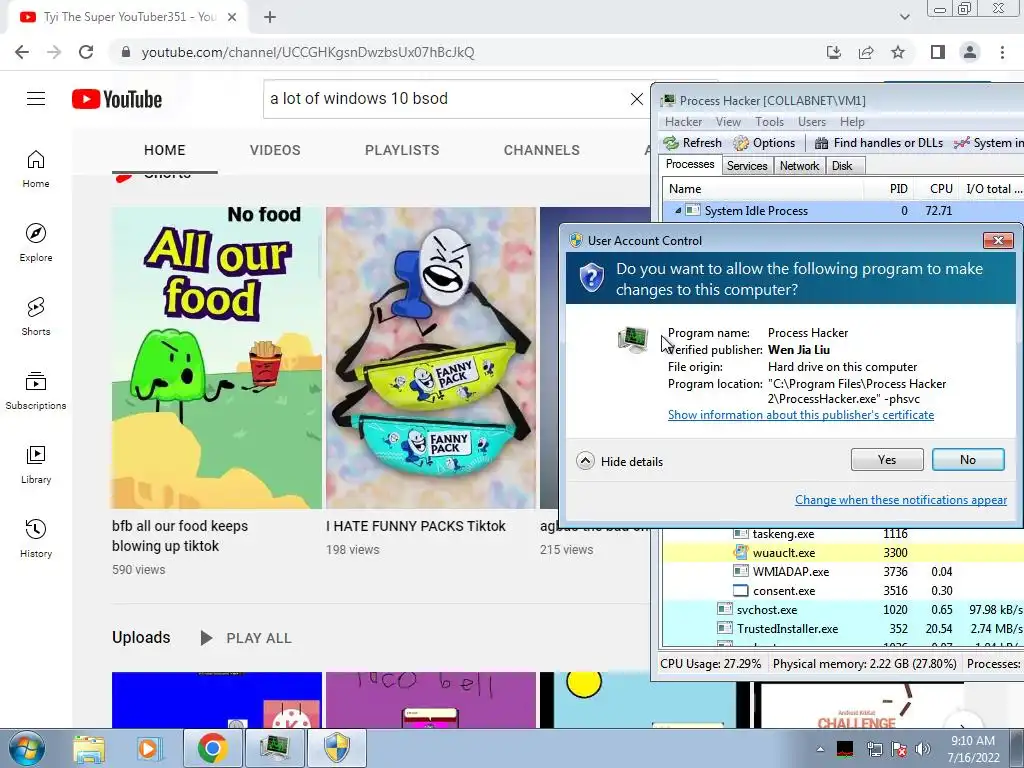
Task: Collapse Hide details in UAC dialog
Action: click(x=620, y=462)
